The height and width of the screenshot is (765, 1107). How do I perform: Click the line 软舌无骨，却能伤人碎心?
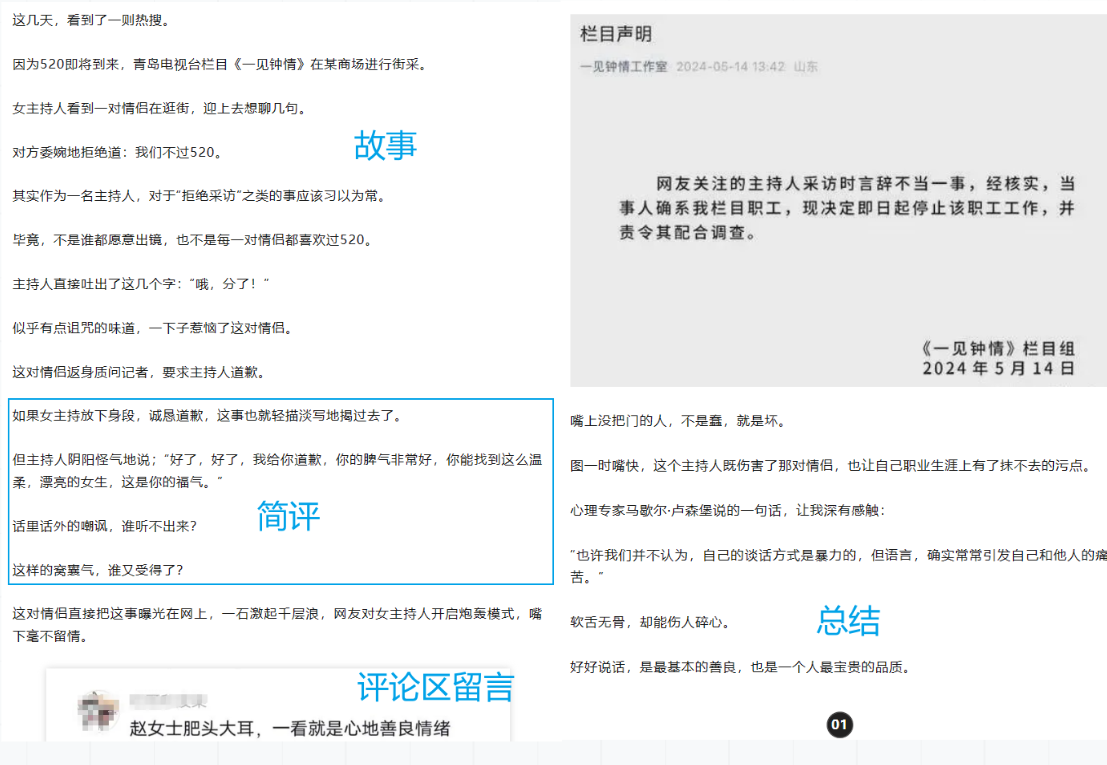(x=650, y=622)
